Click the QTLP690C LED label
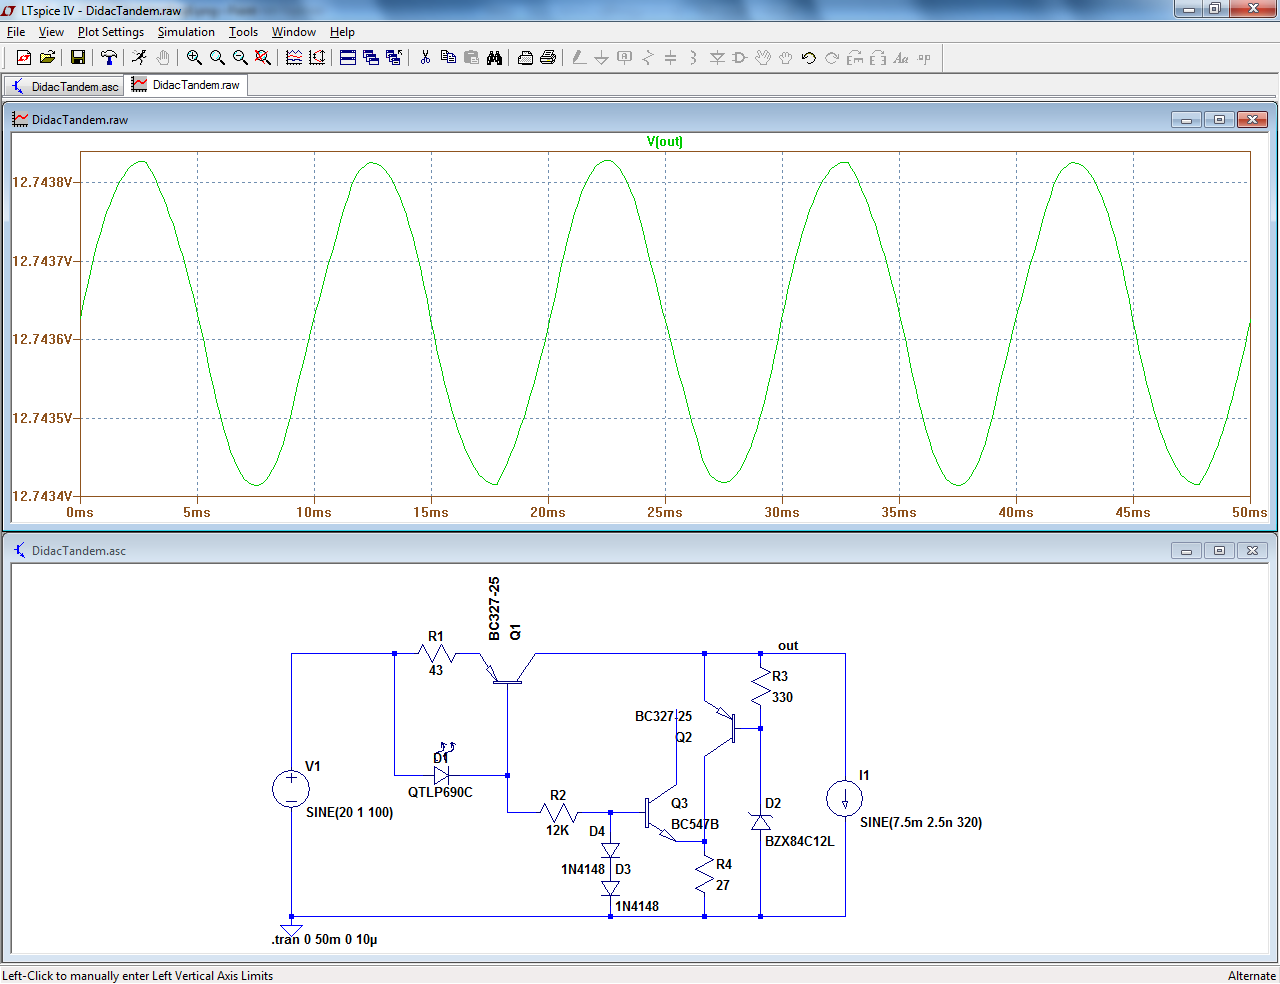The image size is (1280, 984). [x=440, y=792]
